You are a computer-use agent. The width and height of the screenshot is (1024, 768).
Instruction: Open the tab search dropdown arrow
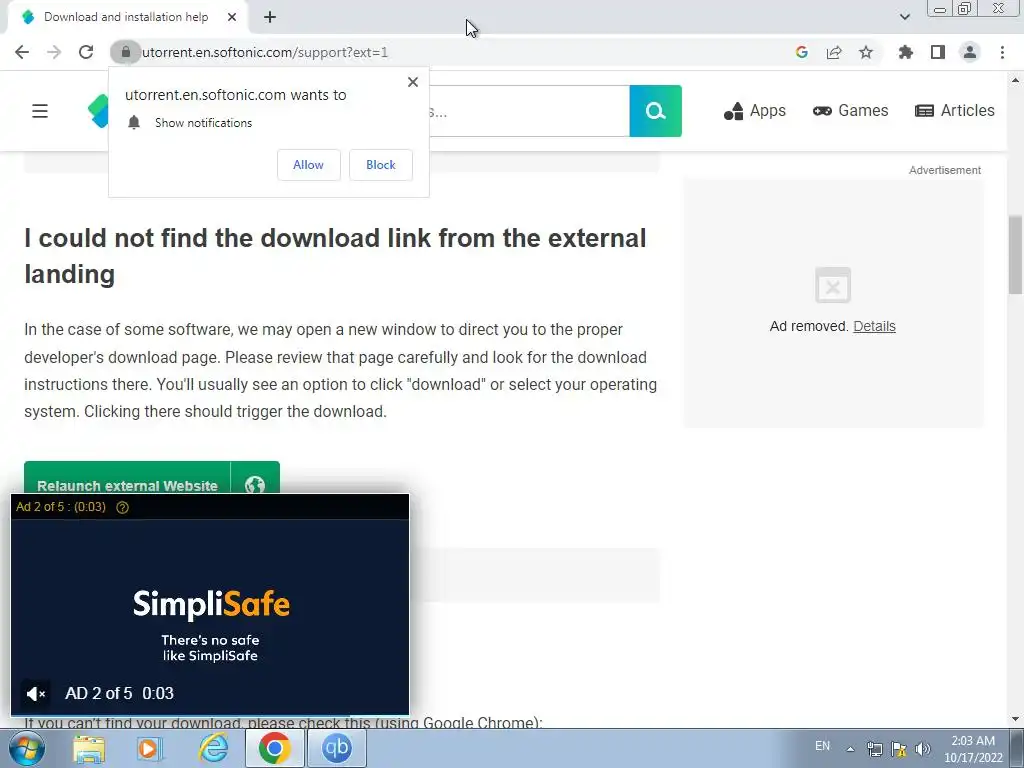[904, 17]
